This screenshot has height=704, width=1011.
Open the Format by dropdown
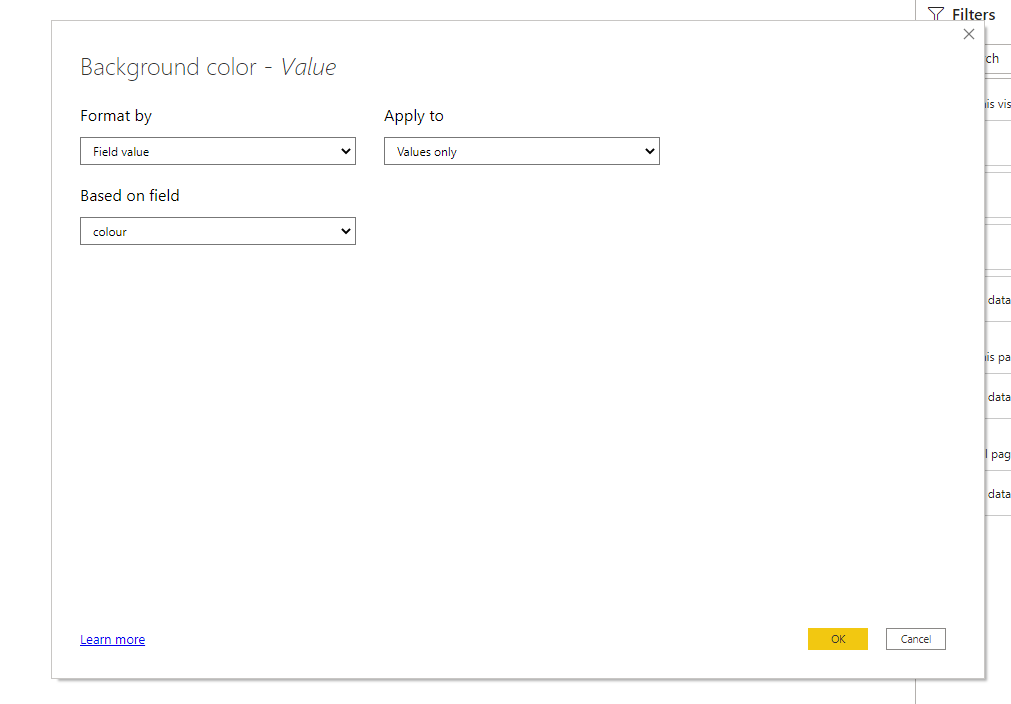218,151
